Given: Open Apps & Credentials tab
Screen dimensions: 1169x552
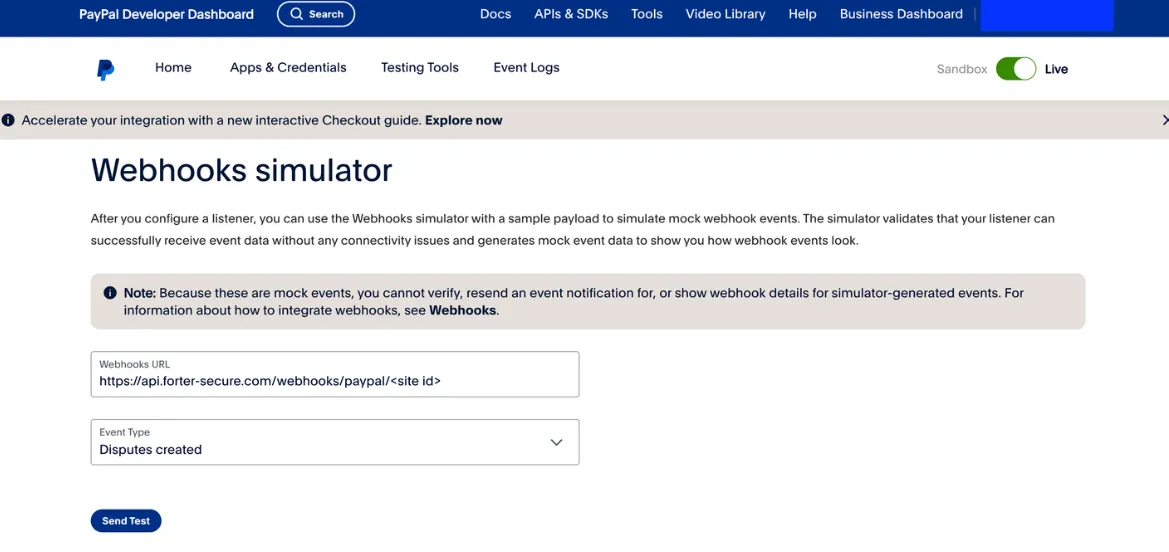Looking at the screenshot, I should (288, 68).
